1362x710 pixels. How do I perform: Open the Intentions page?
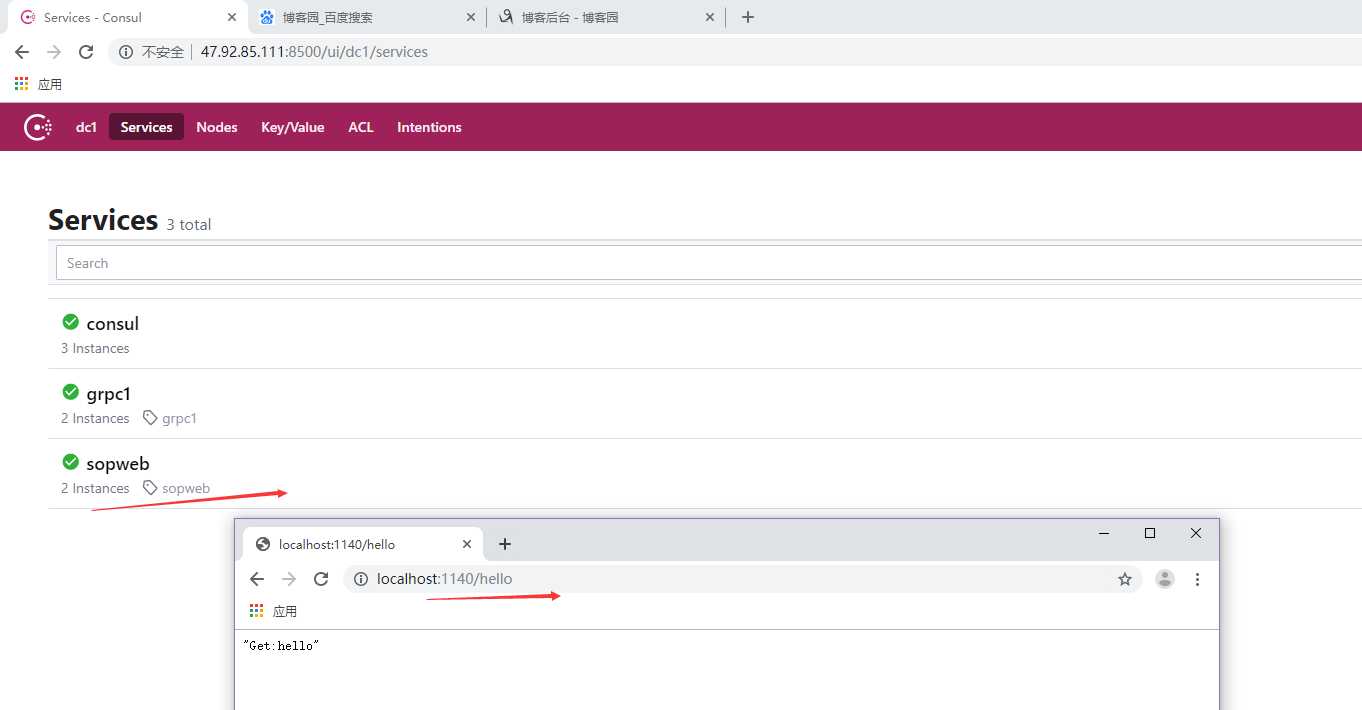coord(429,127)
